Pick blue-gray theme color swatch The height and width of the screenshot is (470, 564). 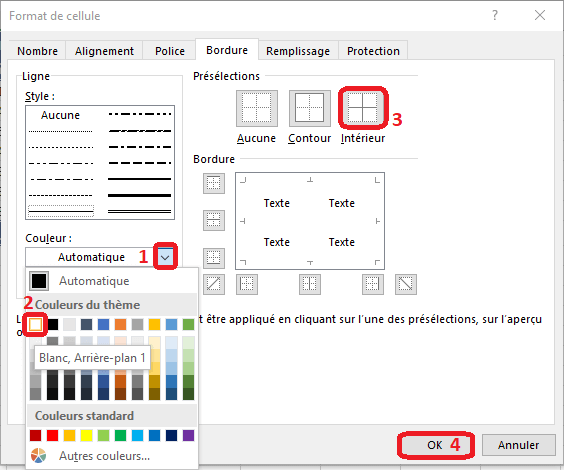[86, 324]
